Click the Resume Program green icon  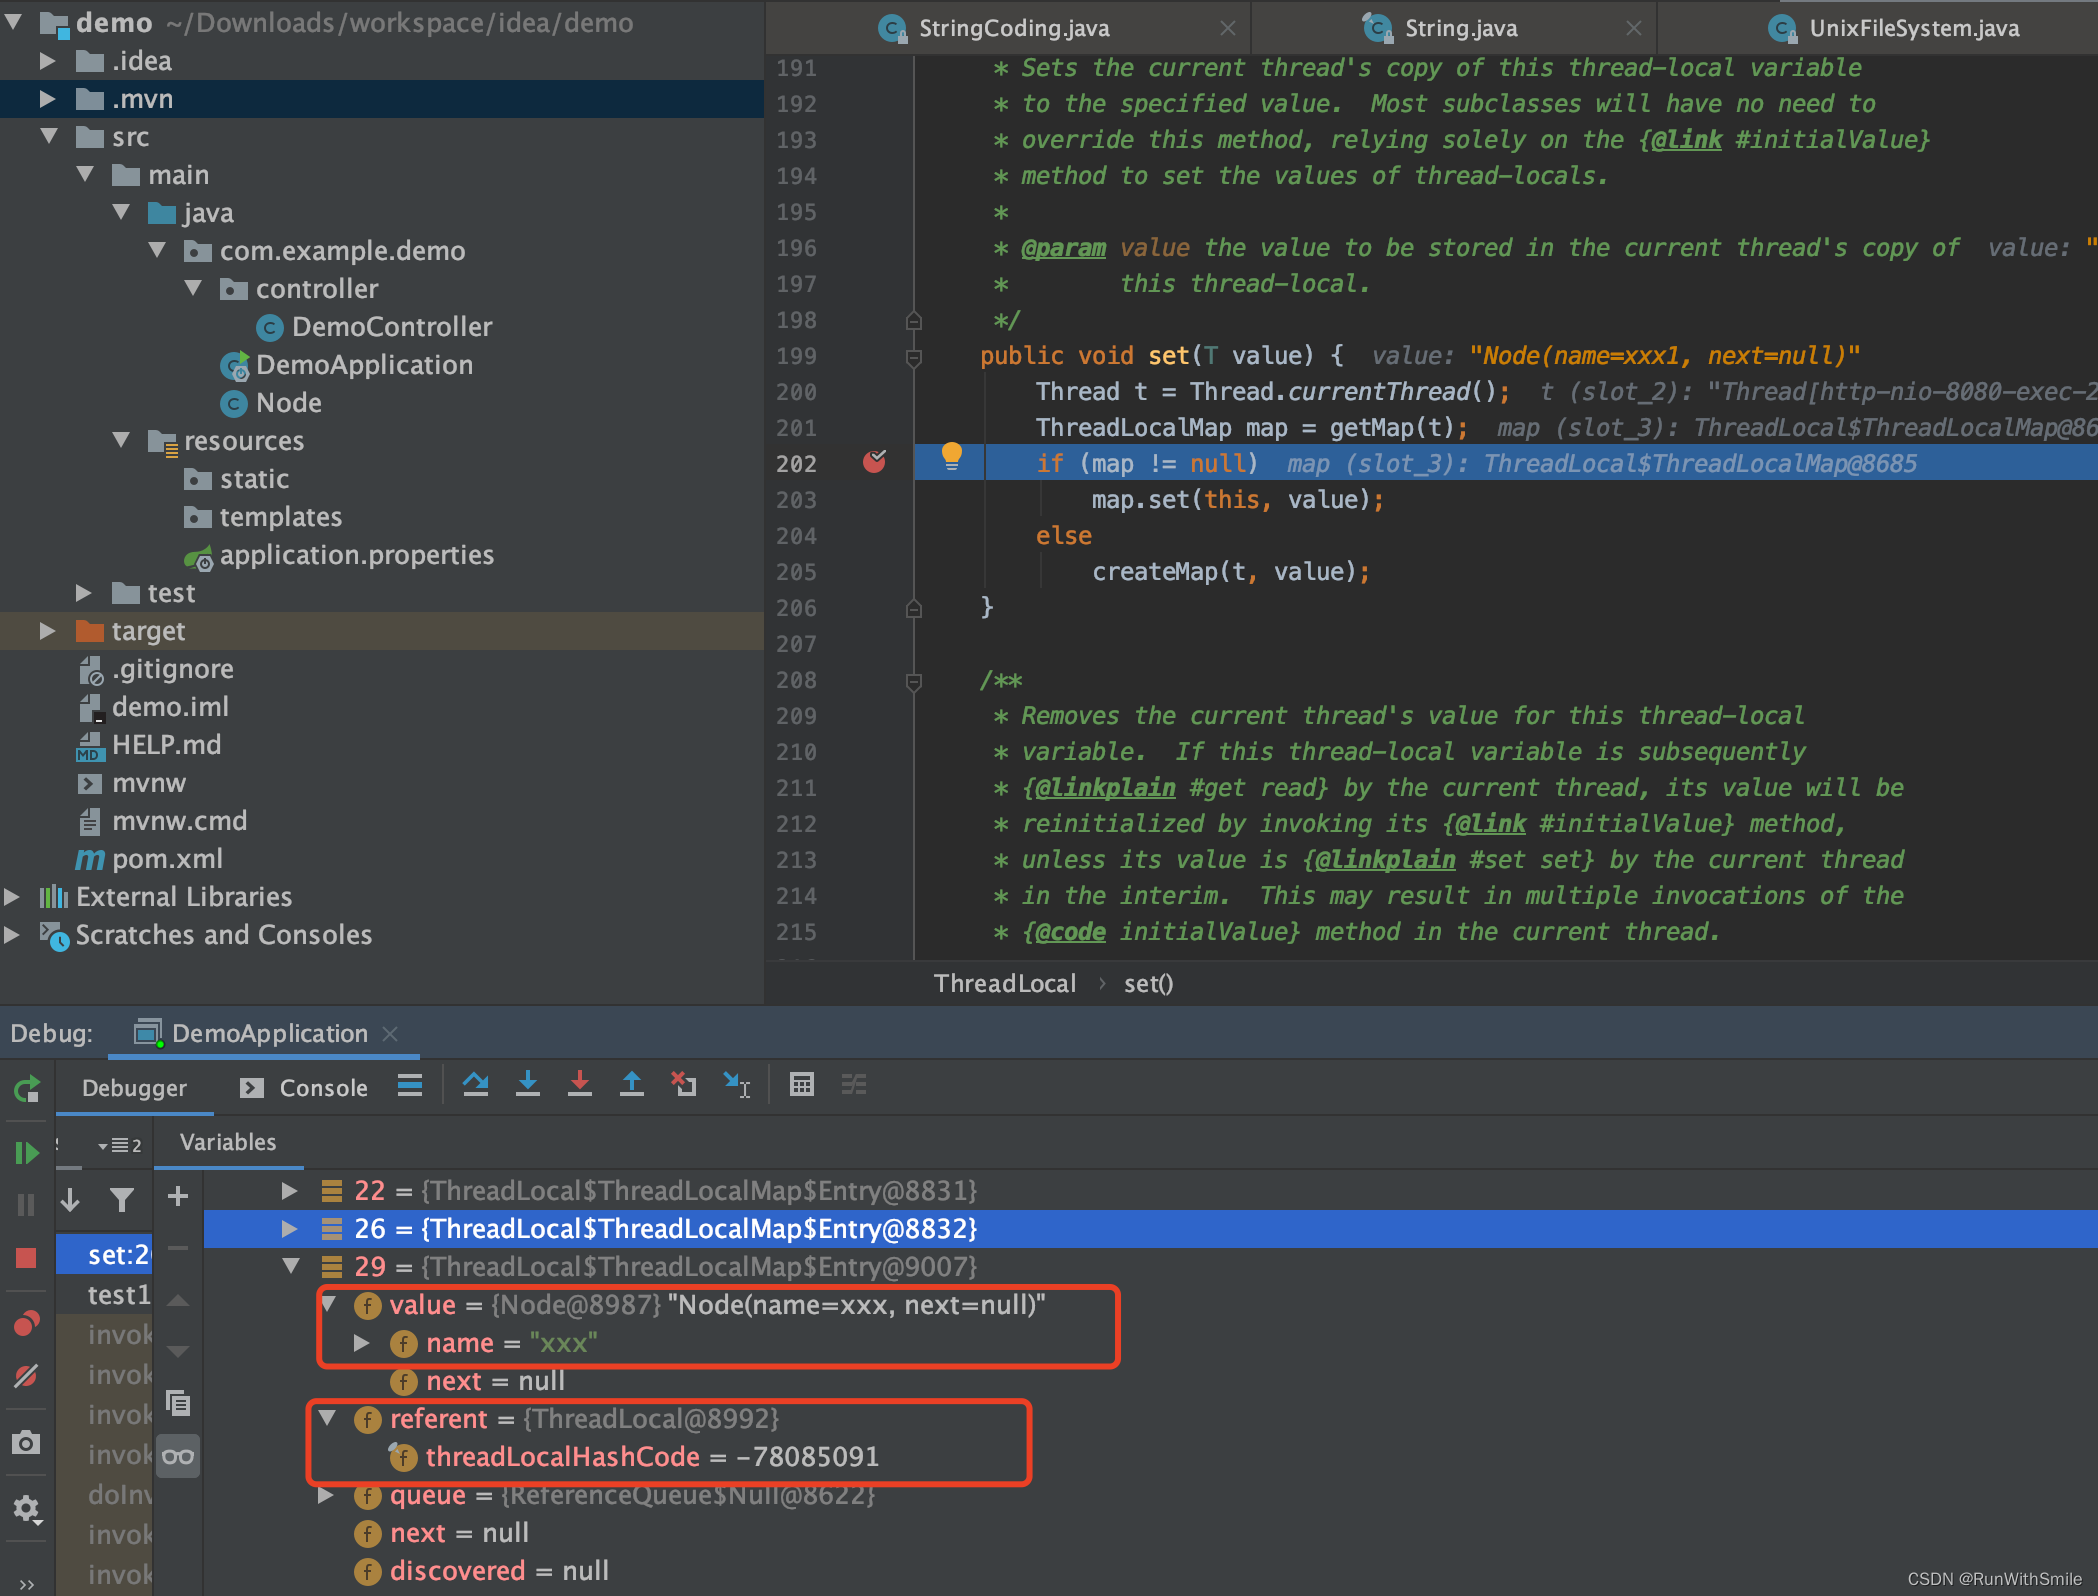(27, 1153)
